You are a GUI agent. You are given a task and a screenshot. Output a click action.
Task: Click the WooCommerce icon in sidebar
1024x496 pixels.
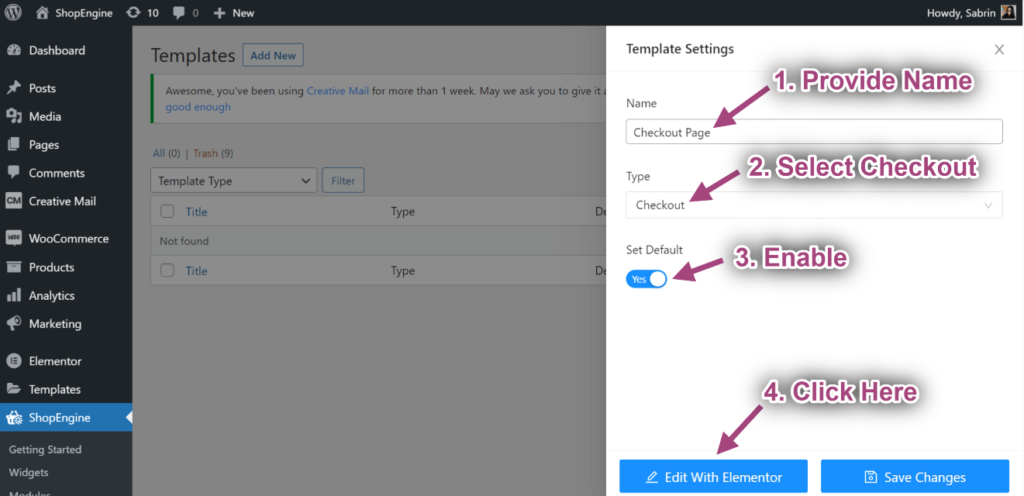click(14, 239)
